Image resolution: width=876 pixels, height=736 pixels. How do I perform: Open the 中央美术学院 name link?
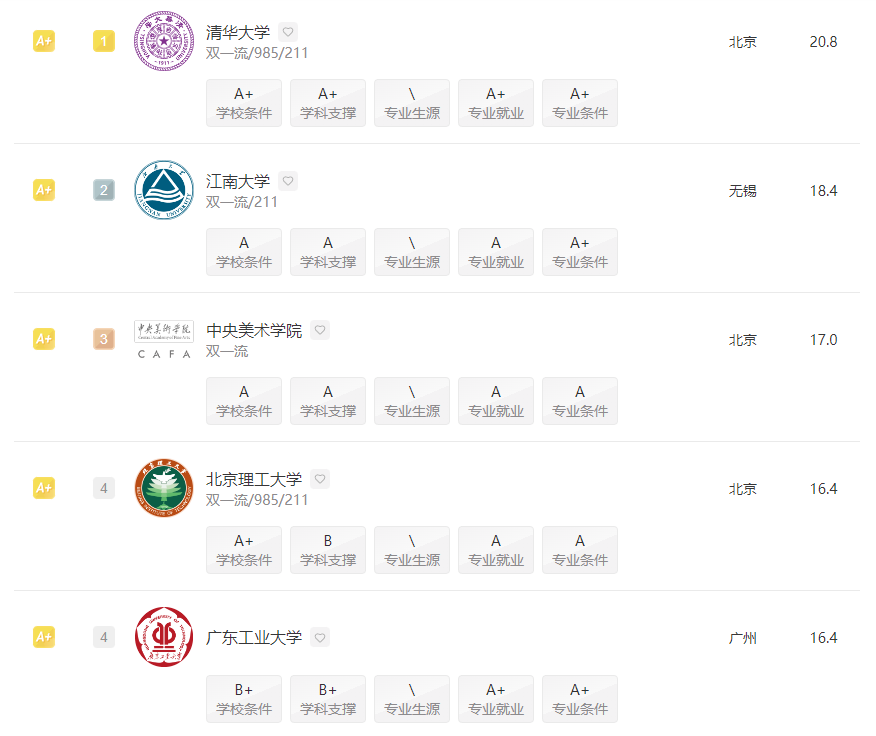click(x=254, y=330)
